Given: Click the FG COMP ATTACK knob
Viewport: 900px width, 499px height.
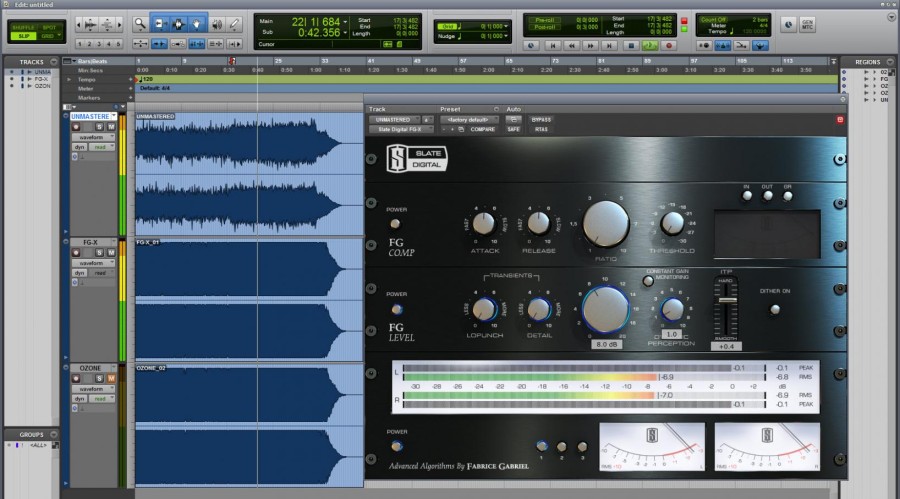Looking at the screenshot, I should pyautogui.click(x=484, y=224).
